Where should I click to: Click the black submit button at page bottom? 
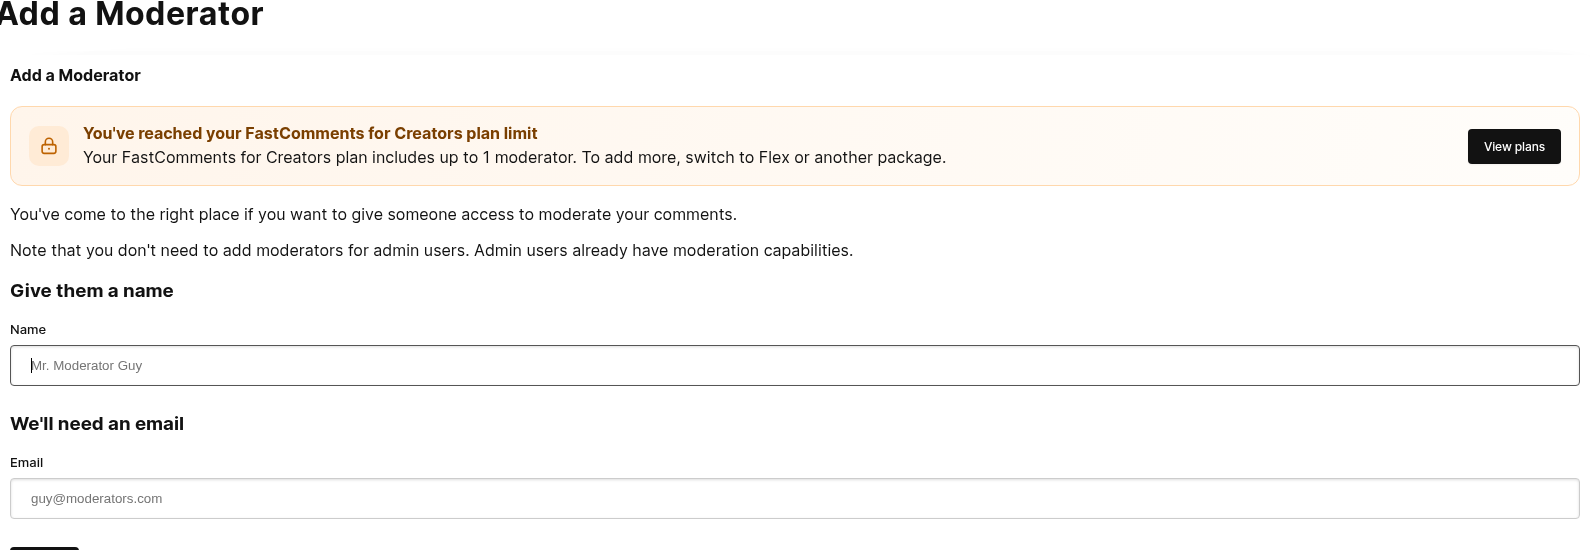[44, 547]
